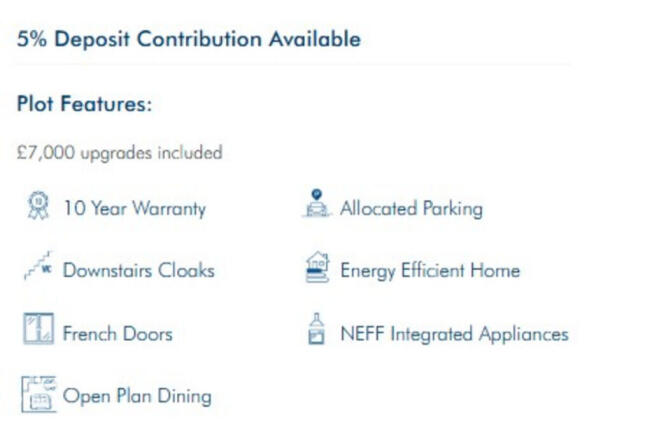Viewport: 652px width, 437px height.
Task: Click the Downstairs Cloaks label
Action: [x=139, y=271]
